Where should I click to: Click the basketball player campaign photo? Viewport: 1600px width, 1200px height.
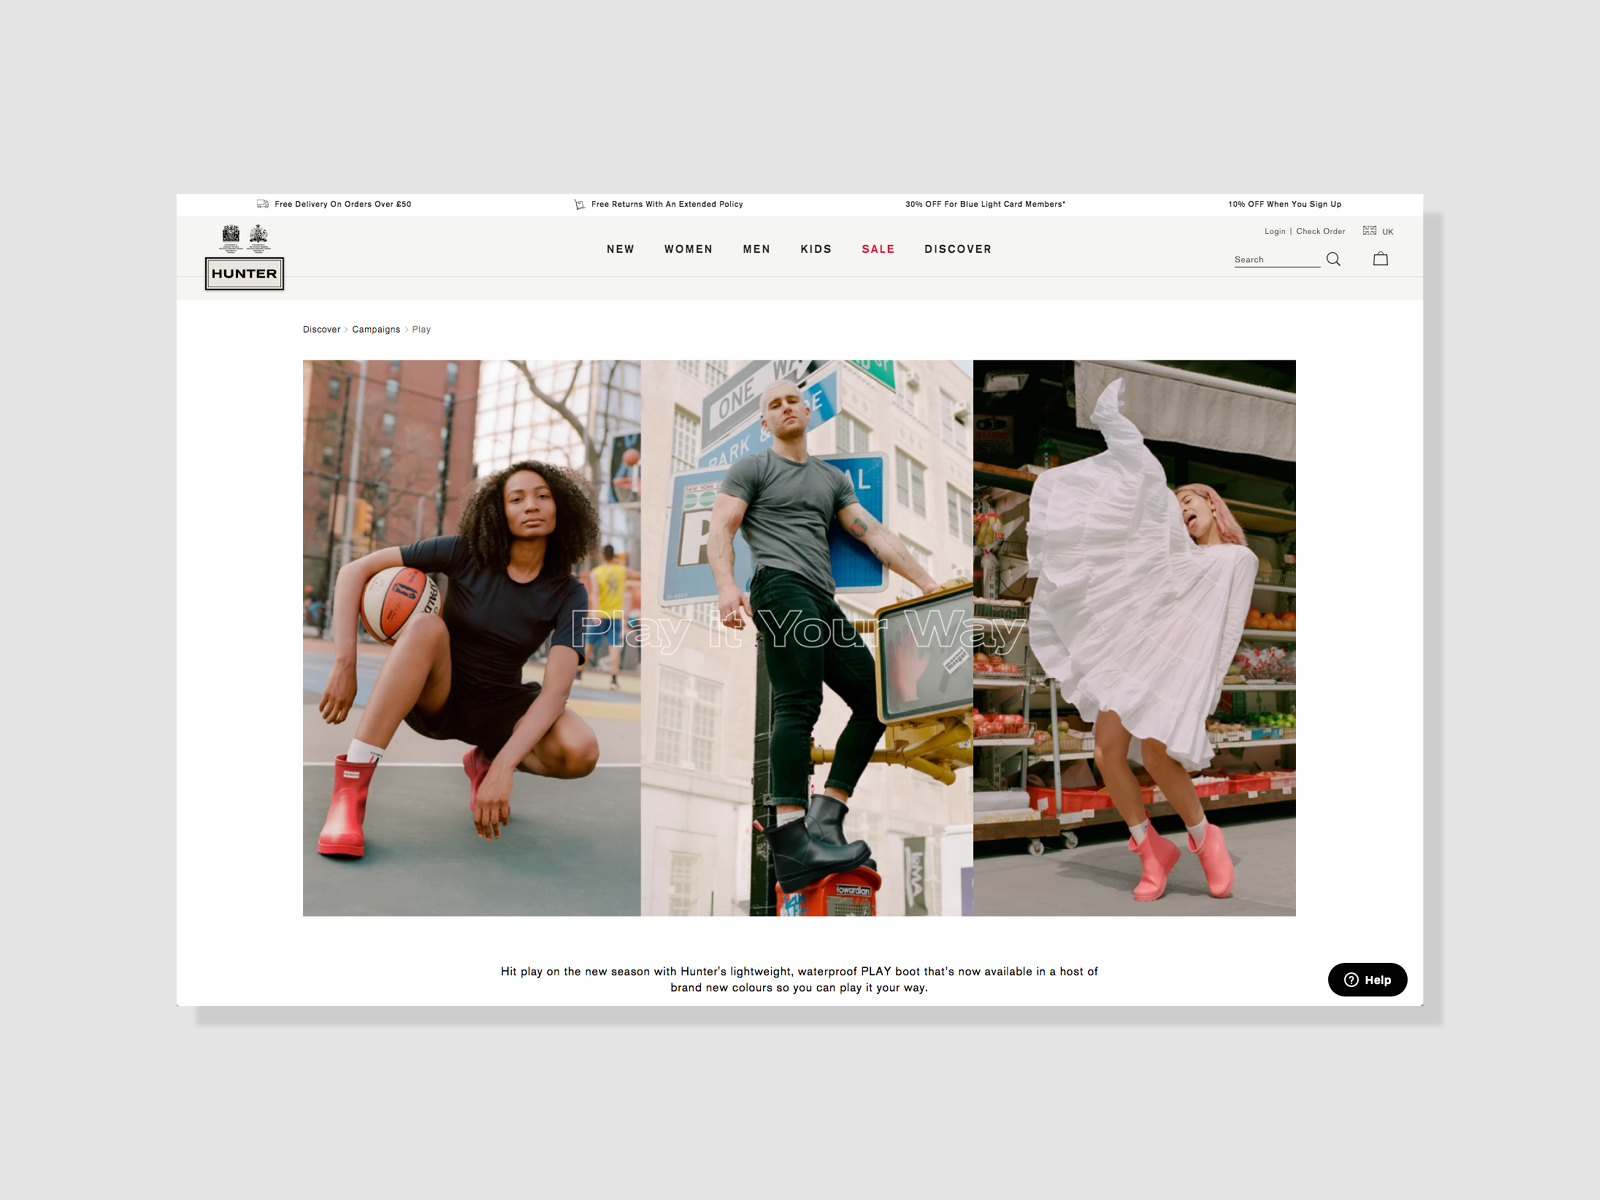tap(472, 638)
